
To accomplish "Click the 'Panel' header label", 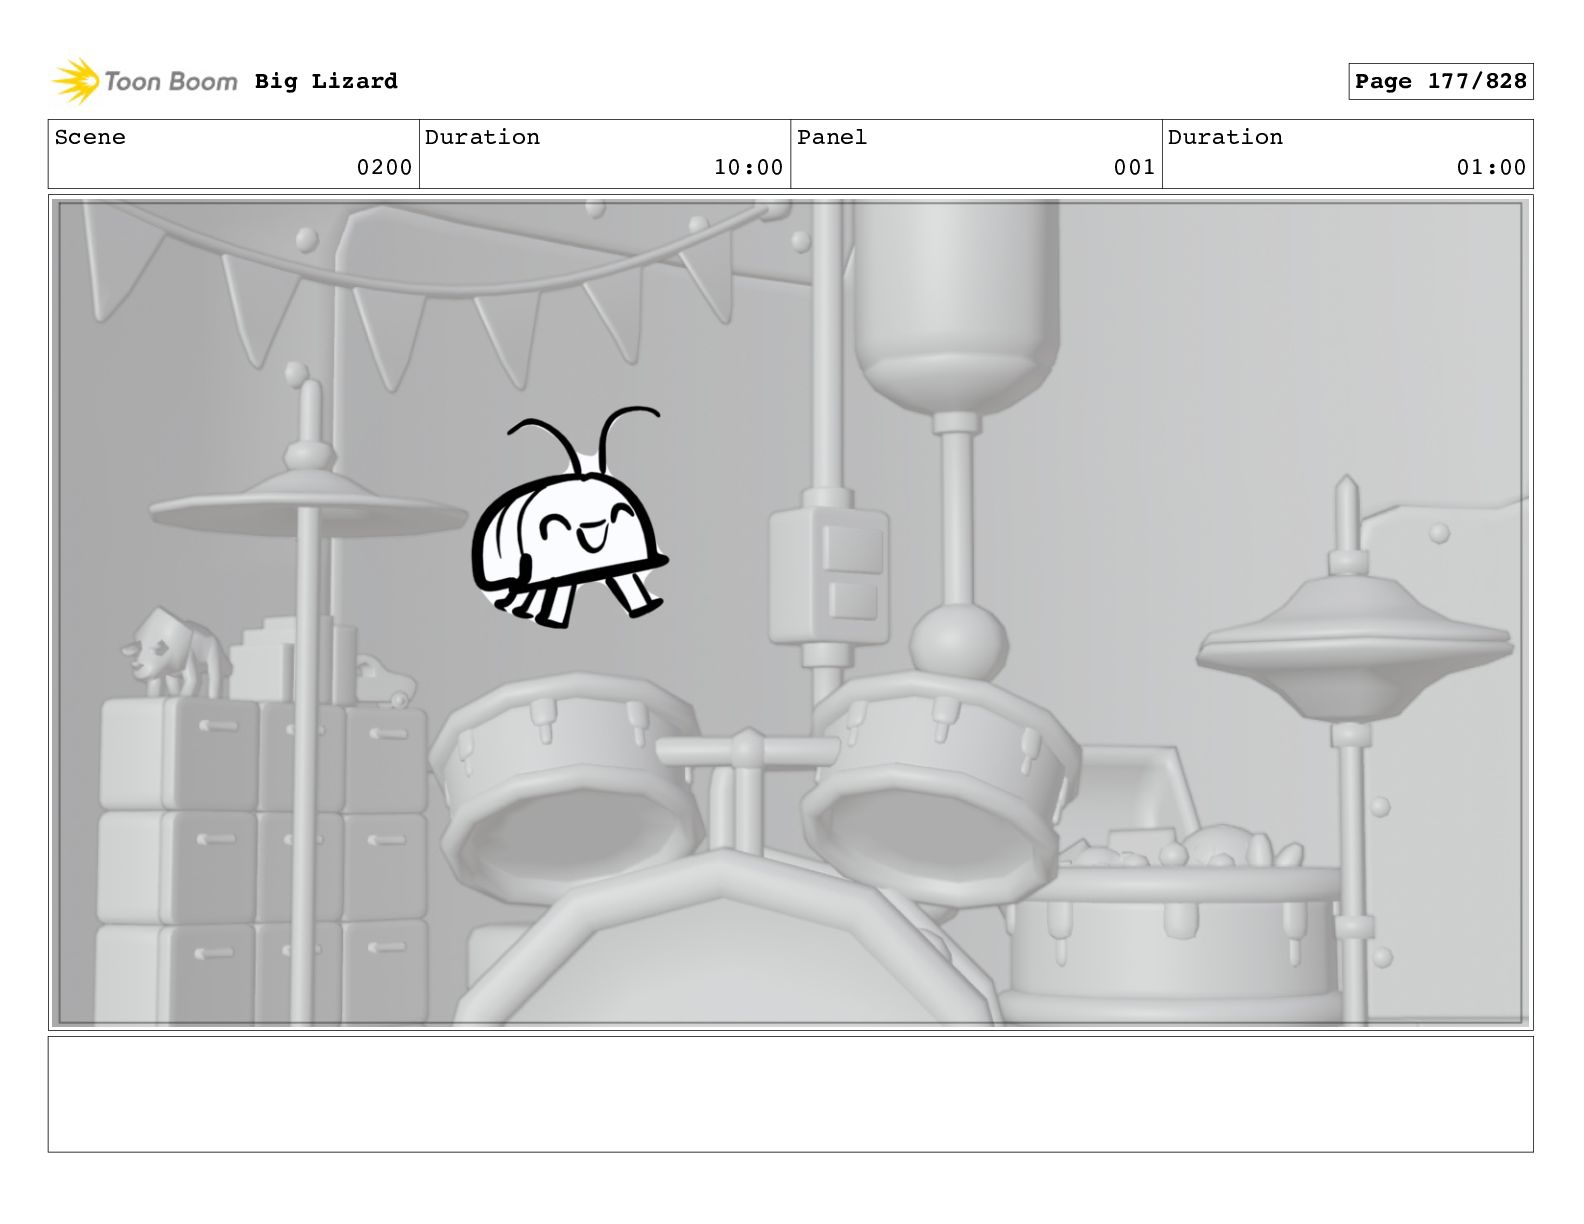I will 832,137.
